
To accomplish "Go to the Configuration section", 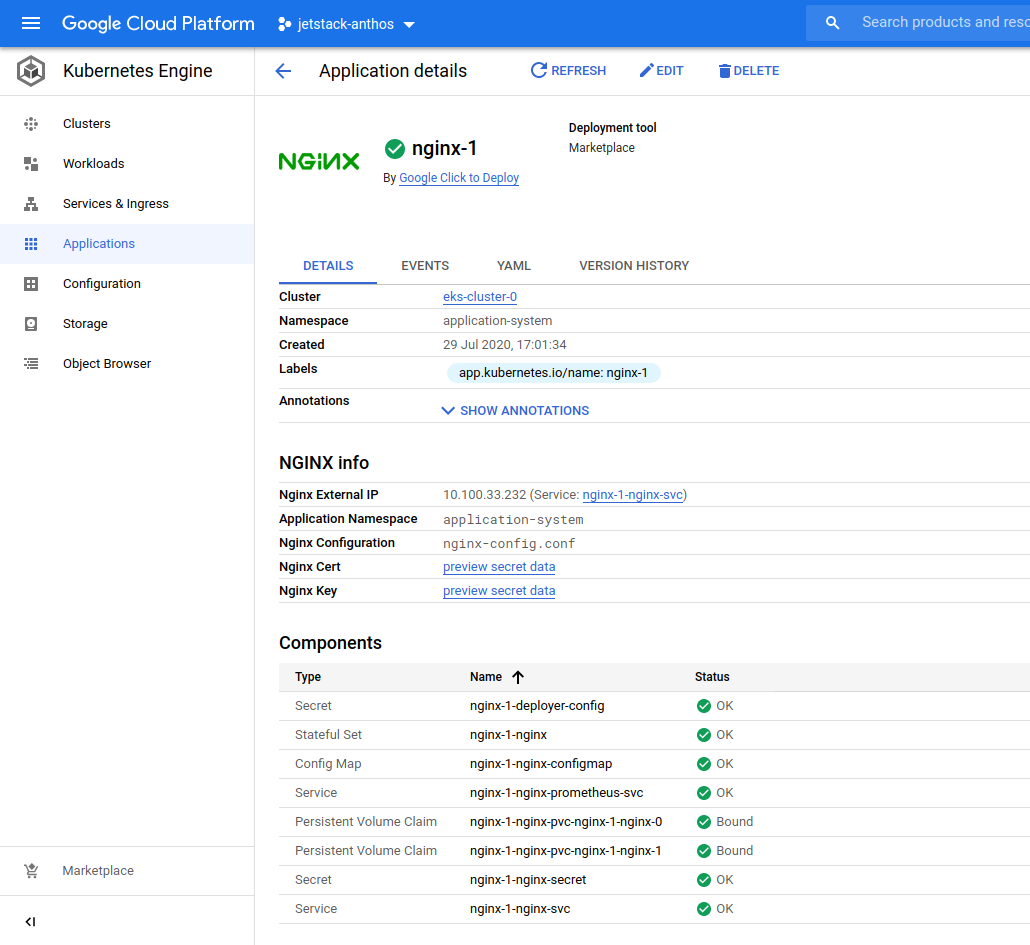I will (100, 283).
